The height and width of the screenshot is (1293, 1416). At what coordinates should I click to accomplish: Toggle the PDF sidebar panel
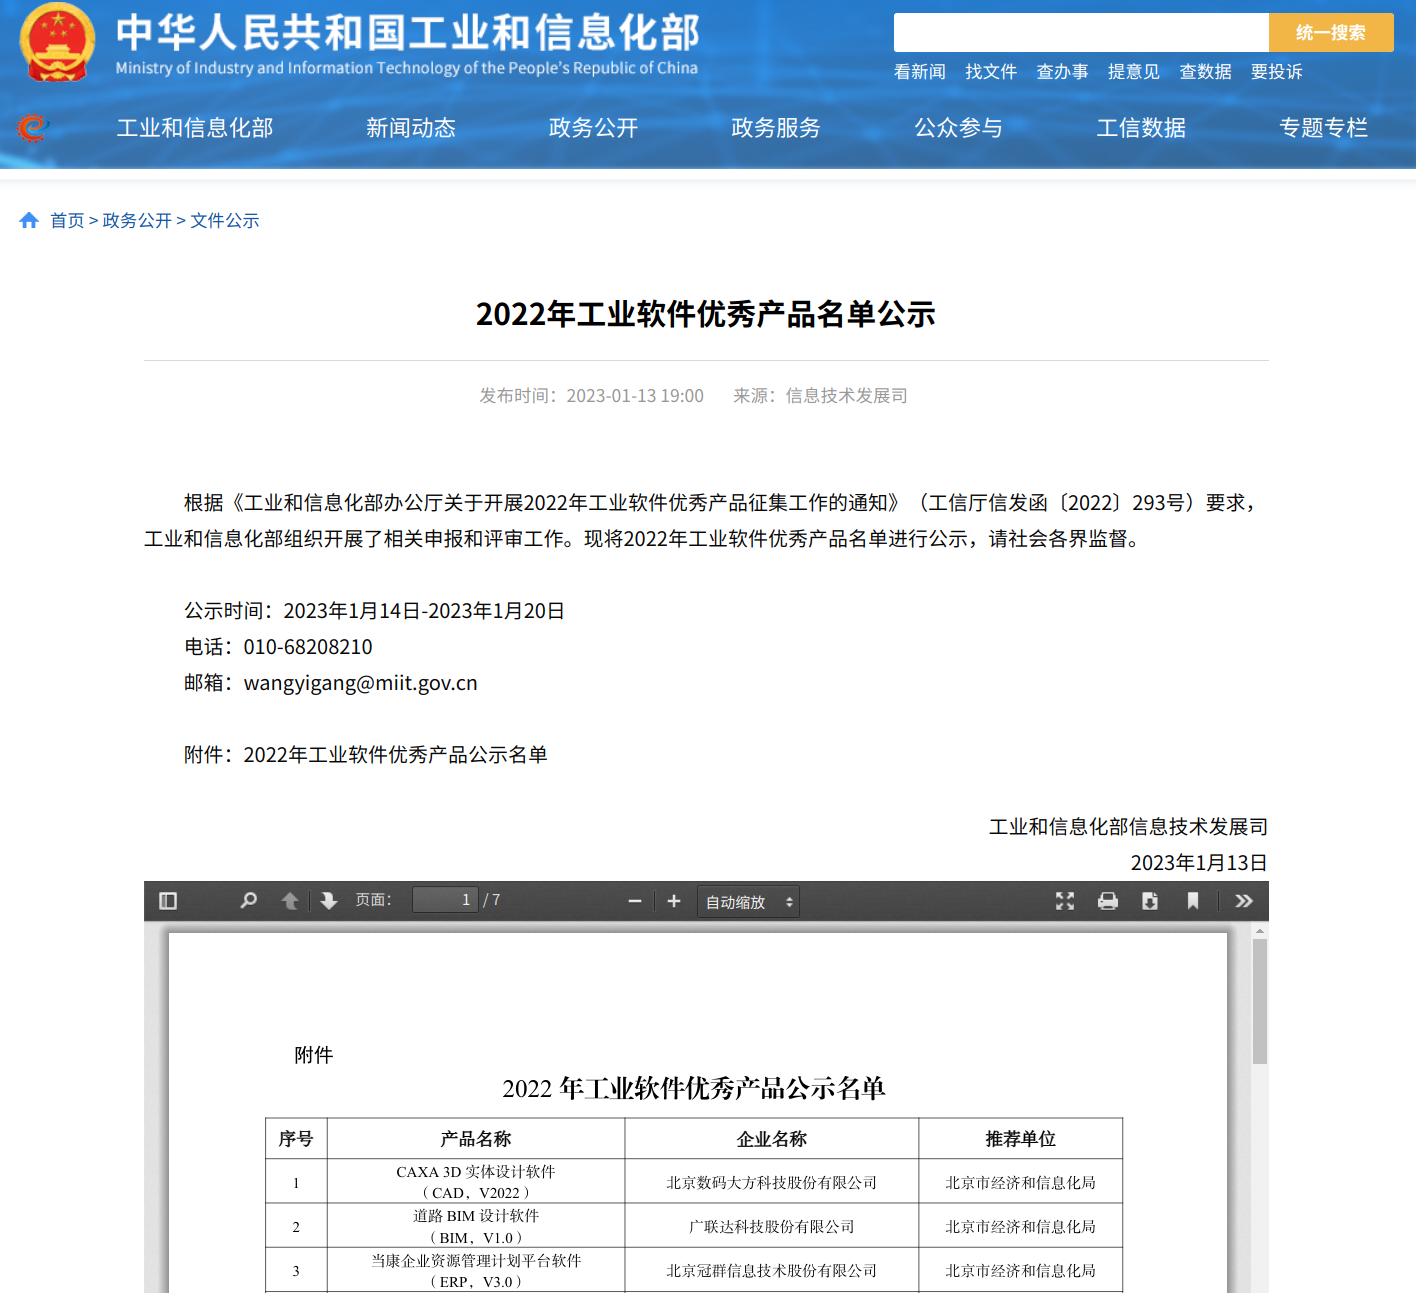(x=168, y=900)
